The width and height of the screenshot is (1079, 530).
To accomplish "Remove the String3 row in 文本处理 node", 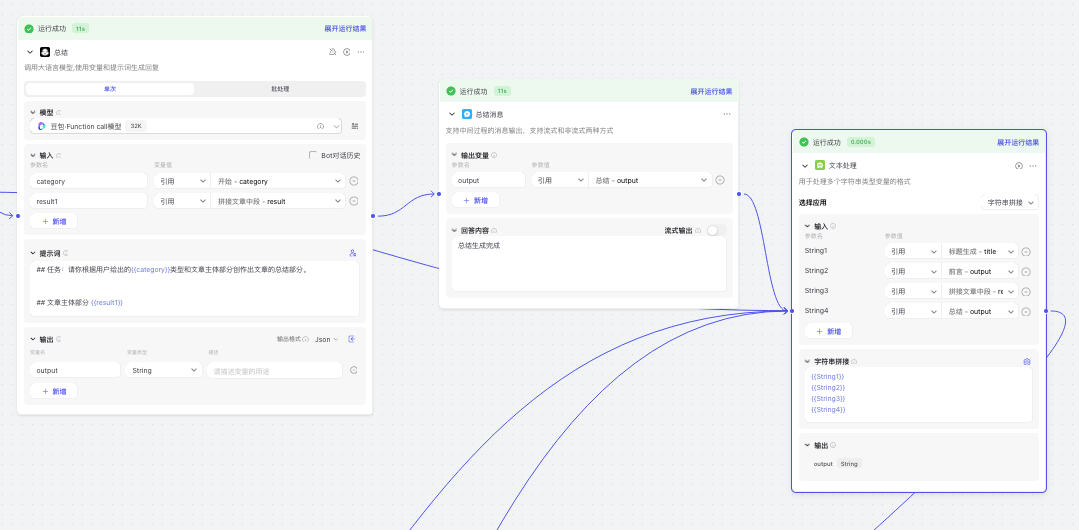I will 1026,292.
